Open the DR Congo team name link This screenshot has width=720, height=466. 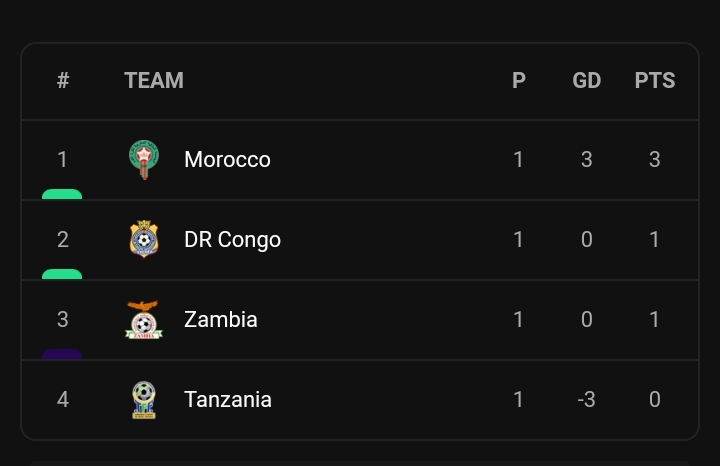click(x=232, y=240)
